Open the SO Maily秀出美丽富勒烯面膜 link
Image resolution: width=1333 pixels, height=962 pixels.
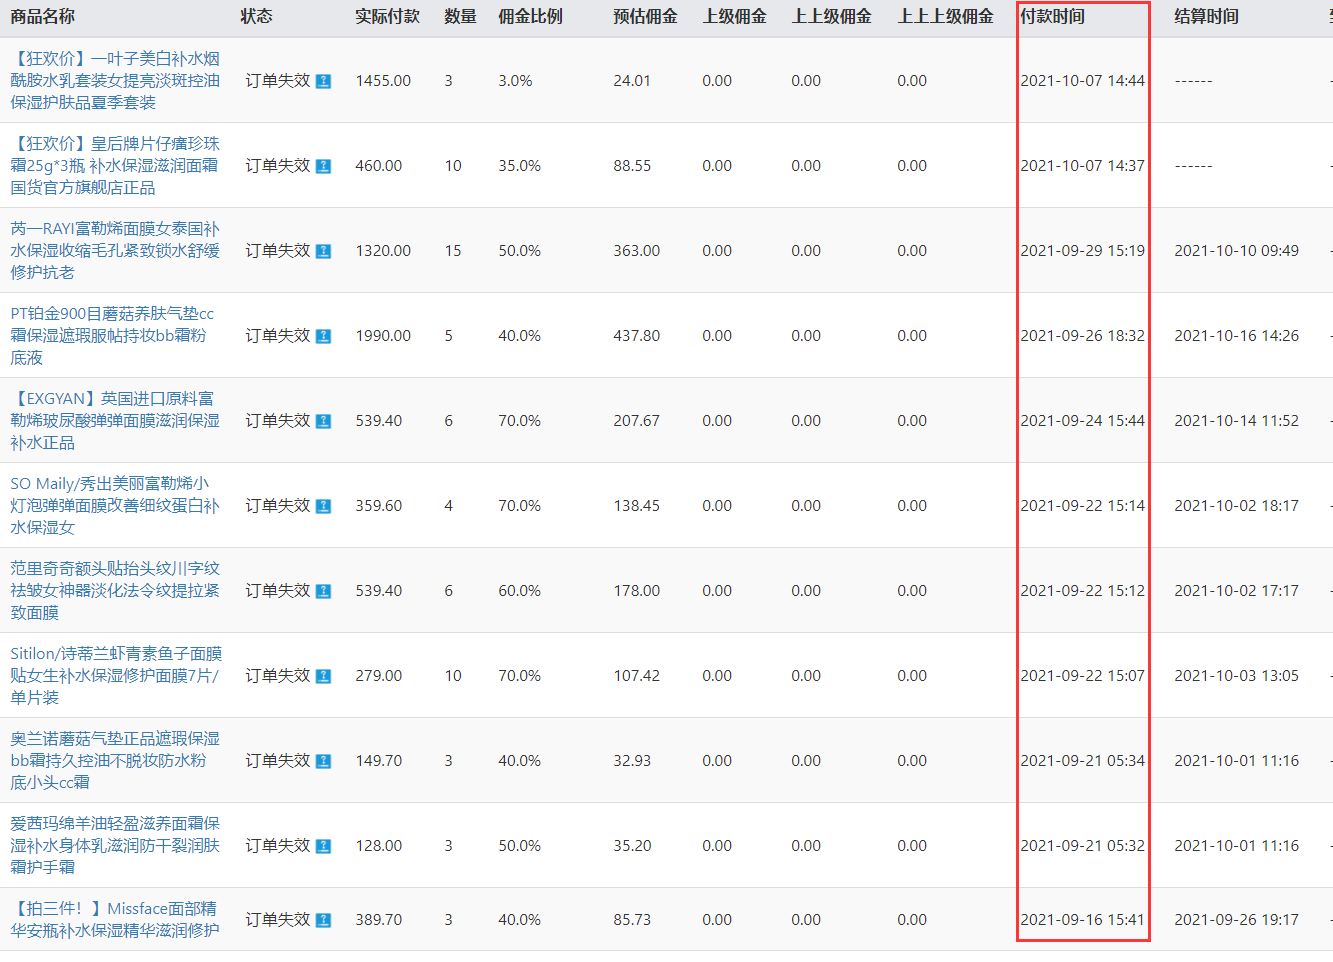coord(115,506)
